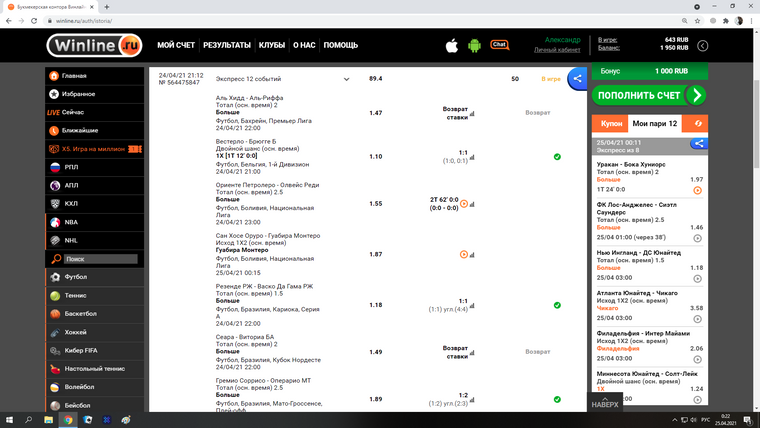The image size is (760, 428).
Task: Open Windows Start menu
Action: [9, 420]
